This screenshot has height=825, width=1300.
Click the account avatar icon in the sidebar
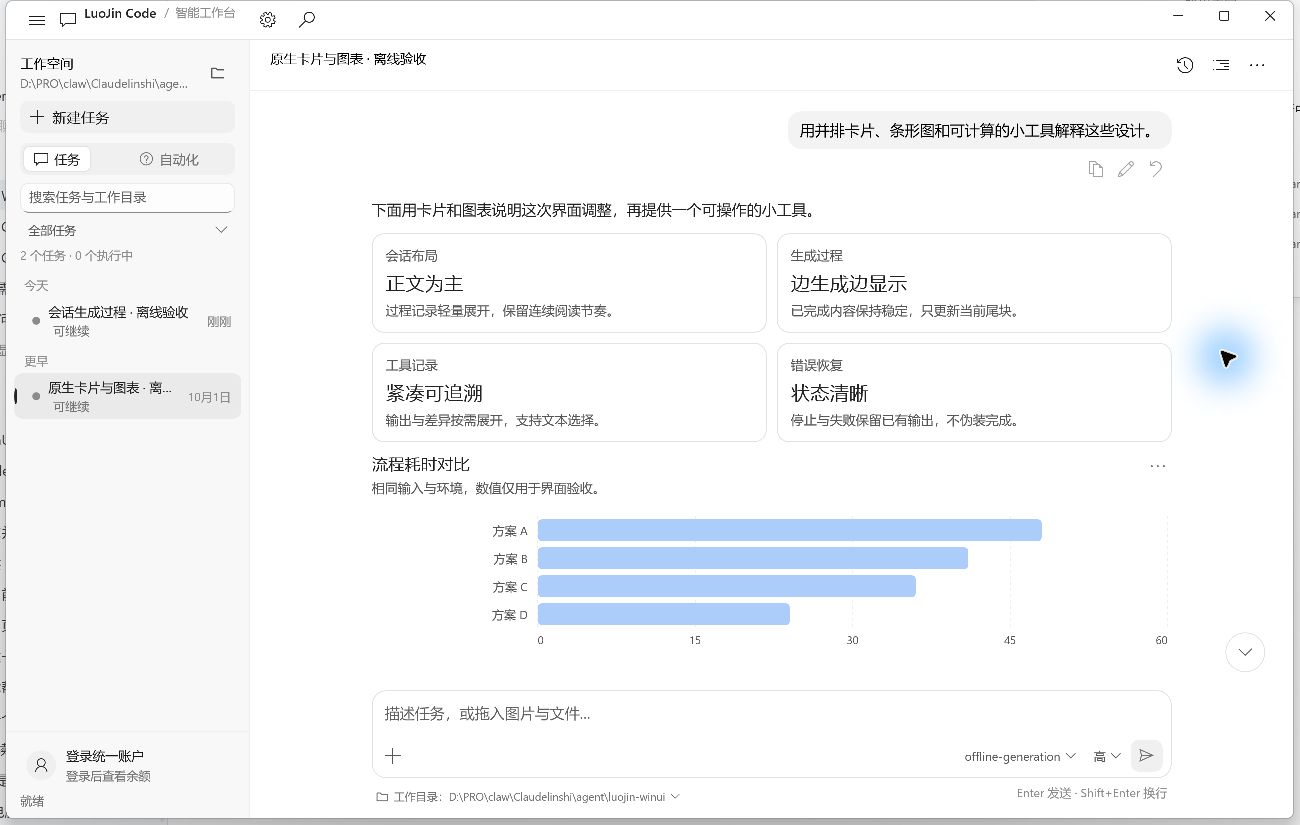(x=41, y=765)
